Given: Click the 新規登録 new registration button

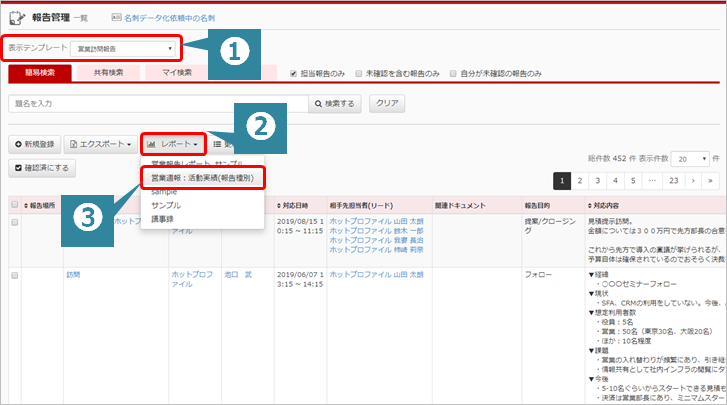Looking at the screenshot, I should pos(33,144).
